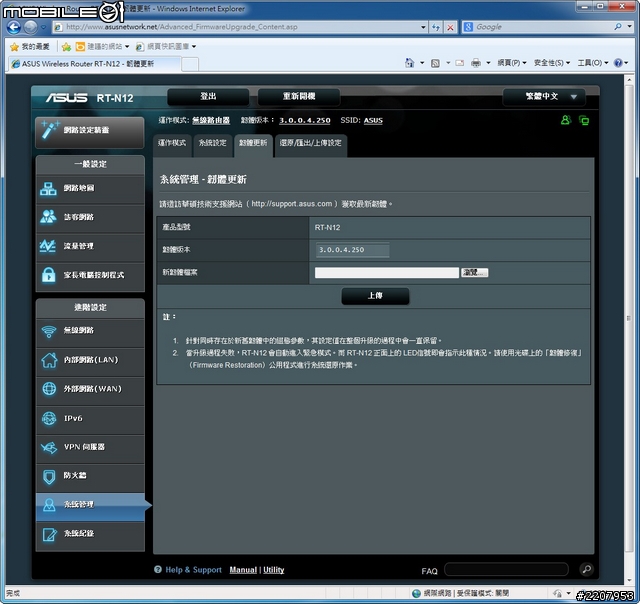Click the stop loading X icon
This screenshot has height=604, width=640.
tap(450, 27)
